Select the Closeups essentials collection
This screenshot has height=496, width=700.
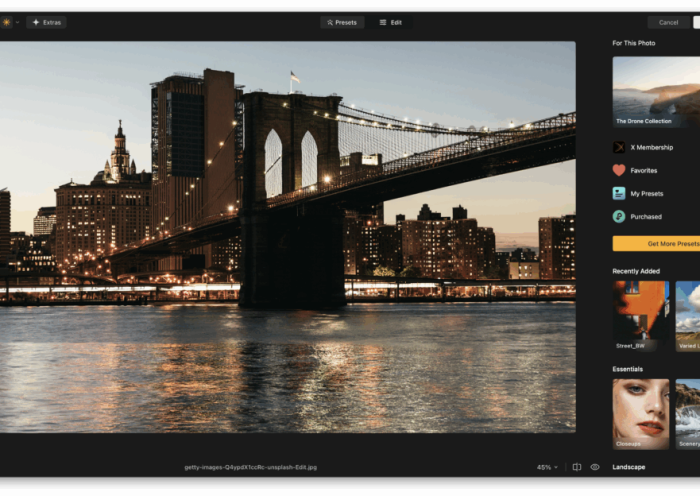pos(641,412)
